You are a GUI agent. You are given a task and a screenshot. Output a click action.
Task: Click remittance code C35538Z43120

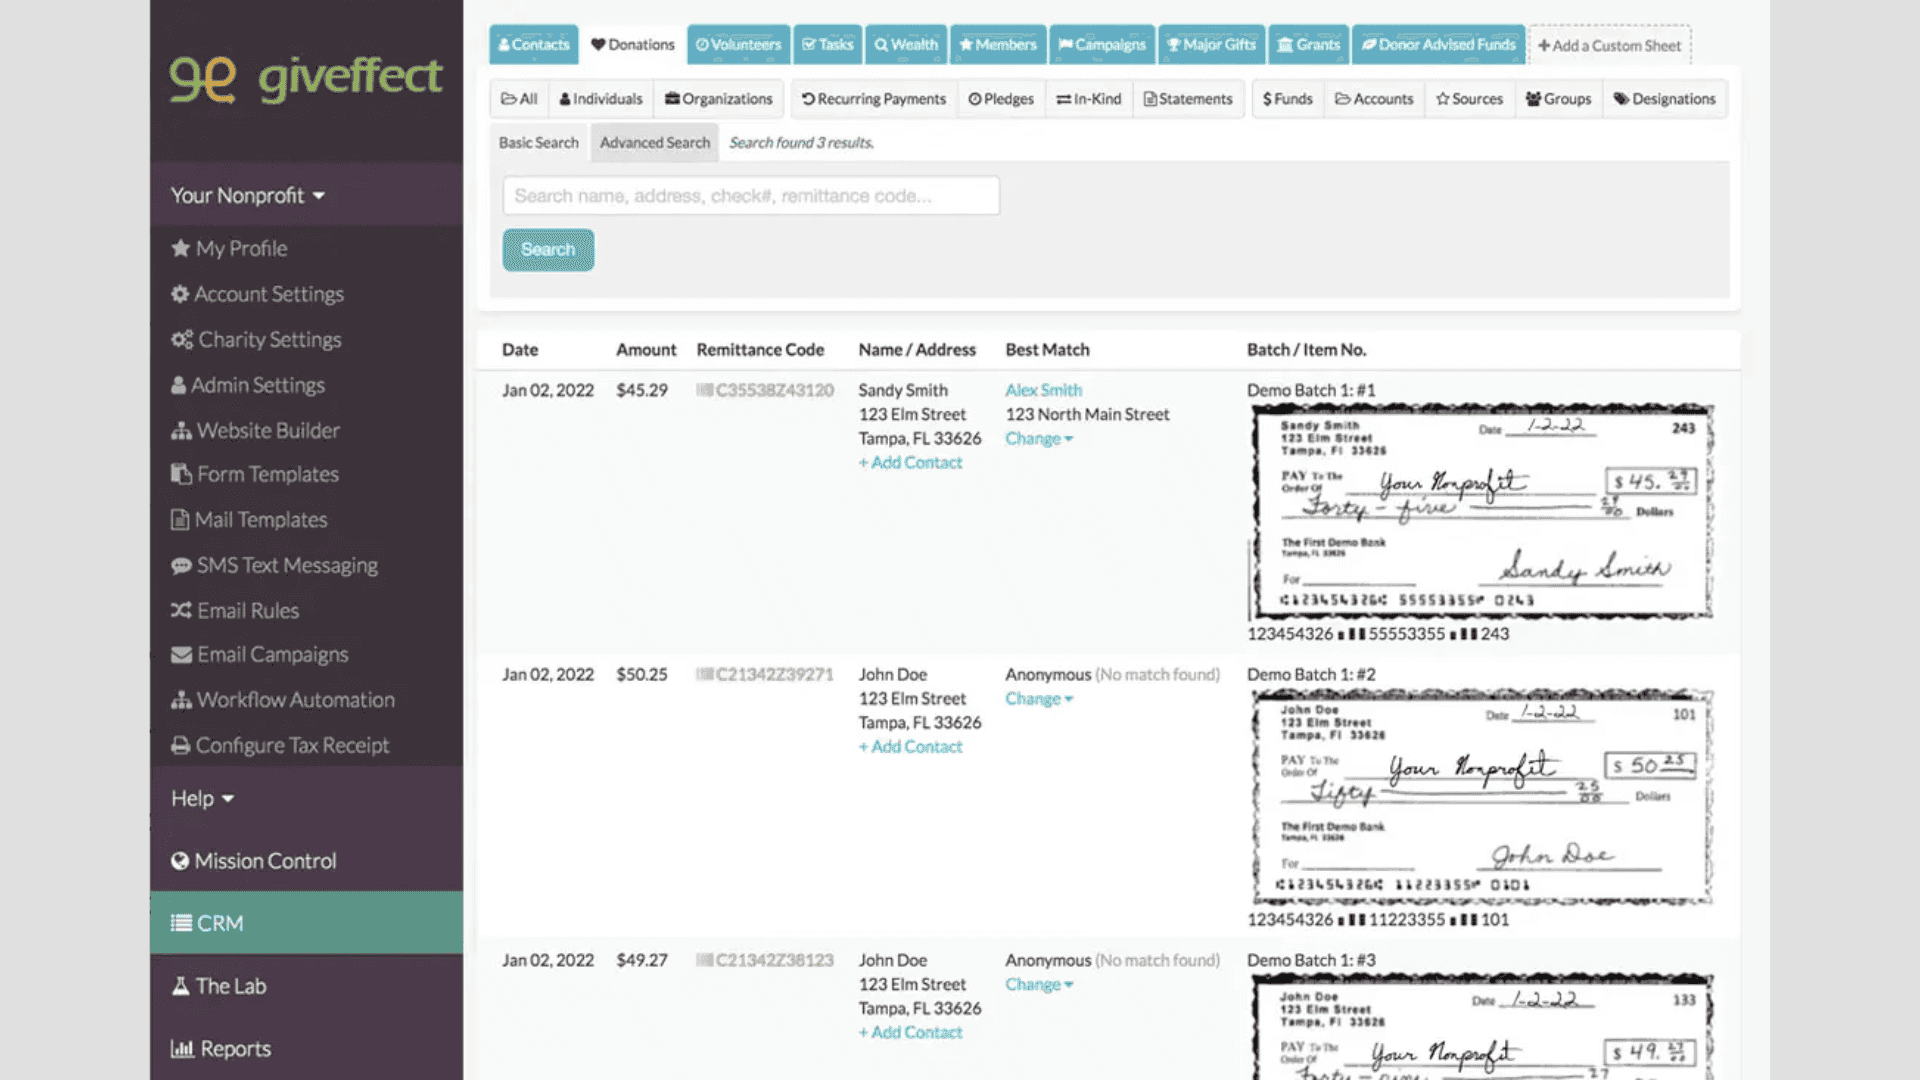tap(765, 390)
